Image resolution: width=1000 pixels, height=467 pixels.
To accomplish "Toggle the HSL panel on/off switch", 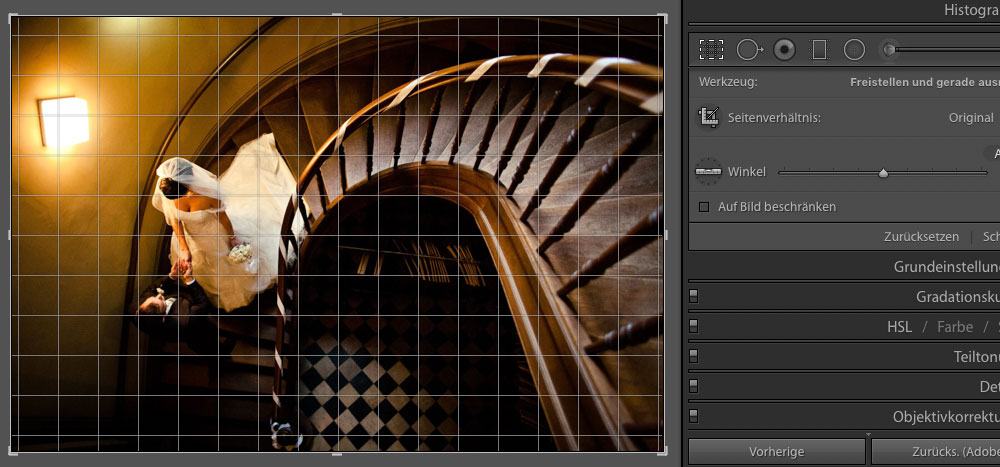I will click(x=694, y=326).
